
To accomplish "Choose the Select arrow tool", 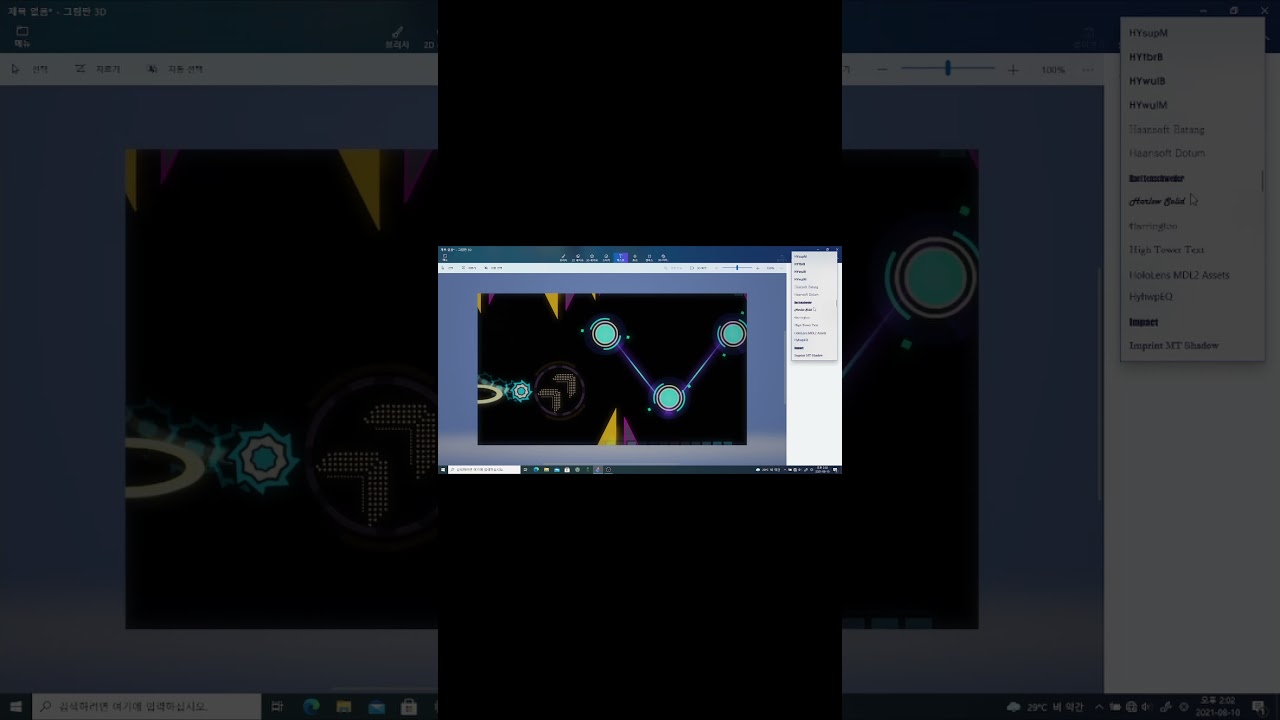I will pos(447,268).
